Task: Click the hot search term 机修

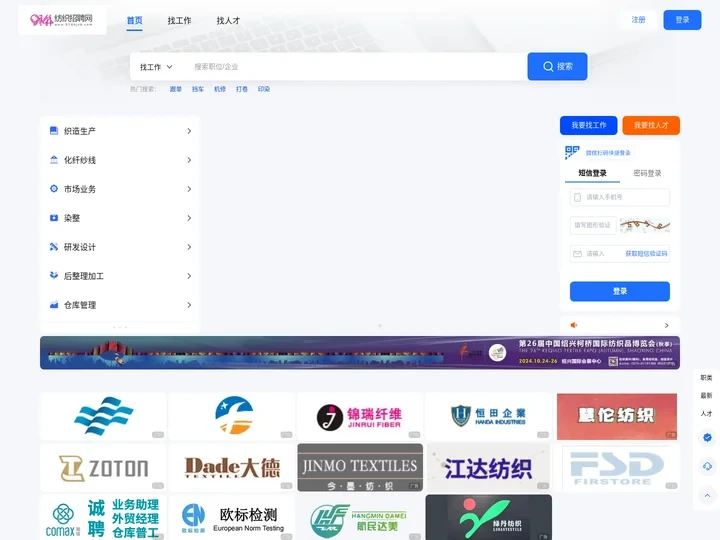Action: click(x=220, y=89)
